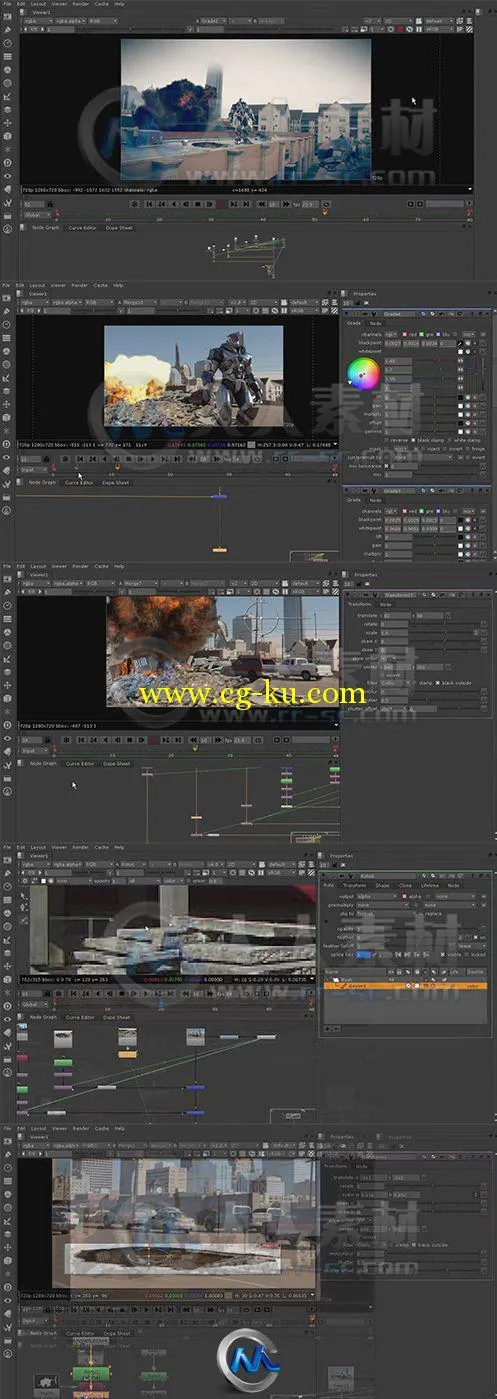Viewport: 497px width, 1399px height.
Task: Open the color wheel in the Grade4 panel
Action: pos(364,374)
